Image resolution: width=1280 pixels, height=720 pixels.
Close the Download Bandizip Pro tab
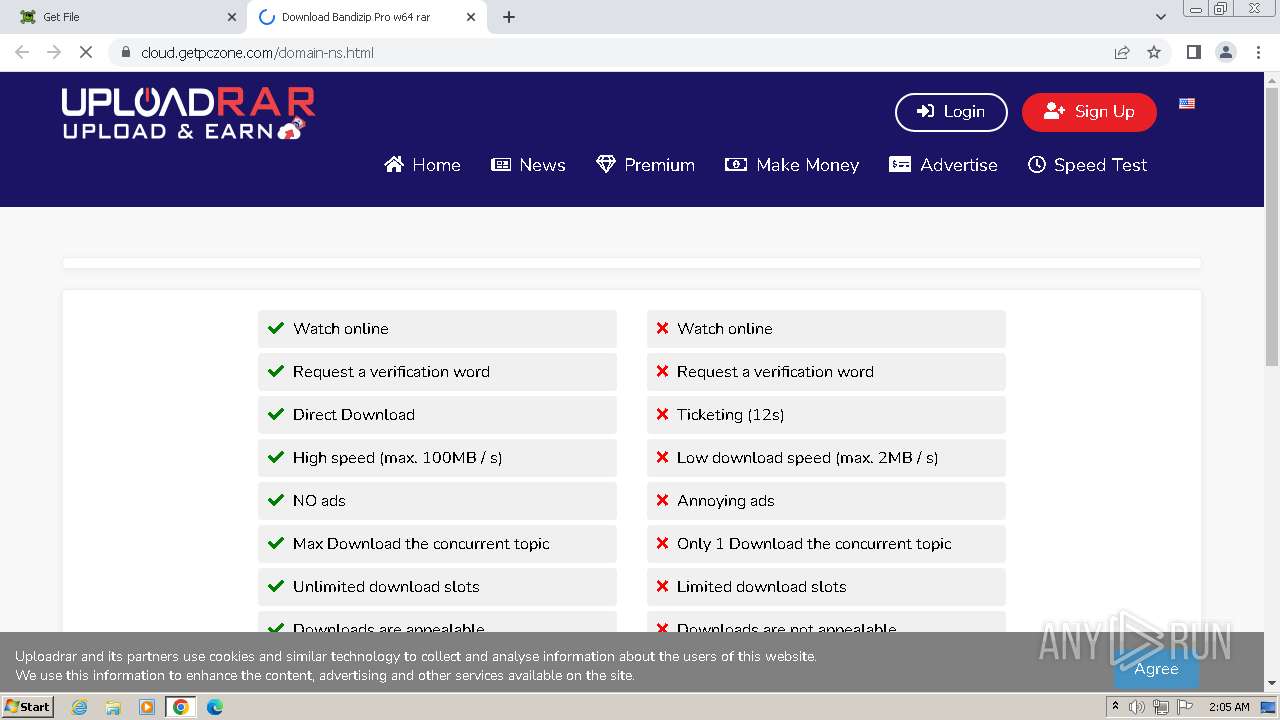point(471,17)
